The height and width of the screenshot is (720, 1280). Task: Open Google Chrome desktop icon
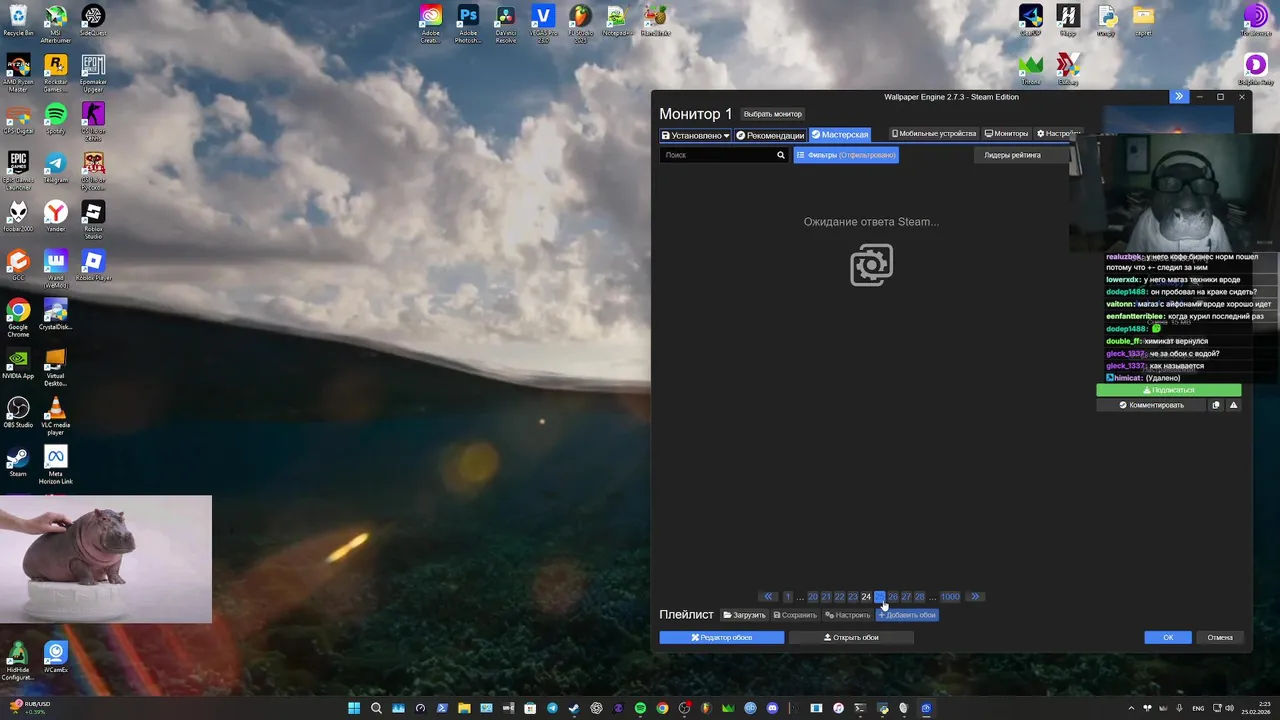tap(18, 318)
